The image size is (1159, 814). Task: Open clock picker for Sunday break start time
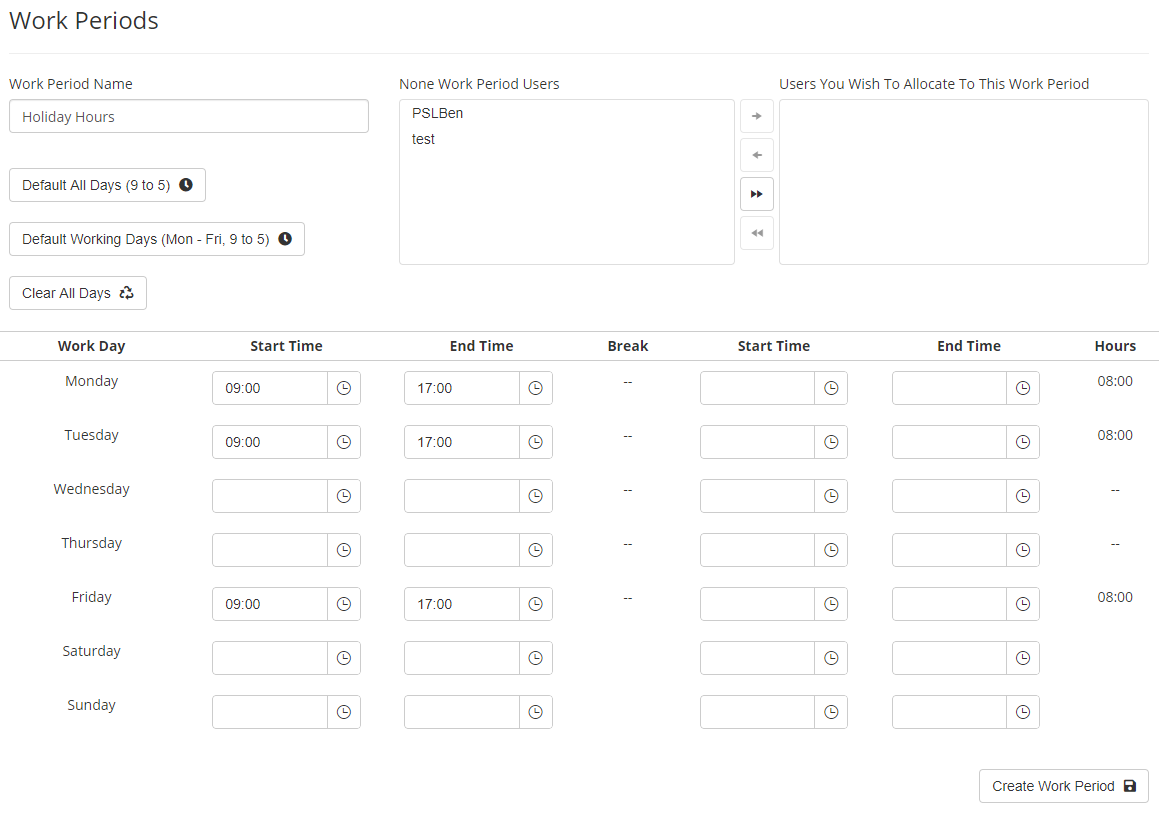pyautogui.click(x=832, y=712)
